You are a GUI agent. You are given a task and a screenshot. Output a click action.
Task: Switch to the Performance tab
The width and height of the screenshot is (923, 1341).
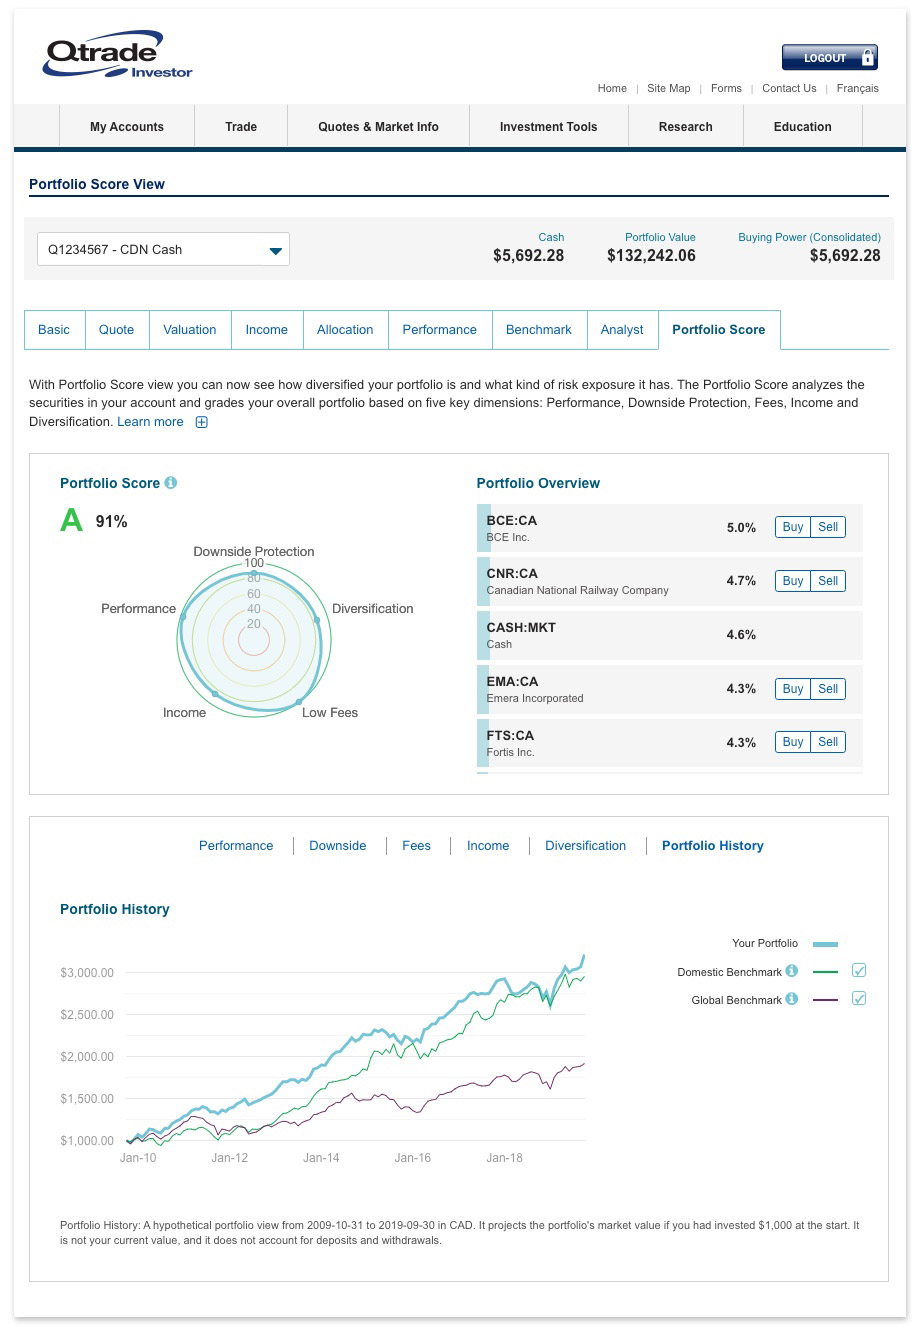coord(440,330)
